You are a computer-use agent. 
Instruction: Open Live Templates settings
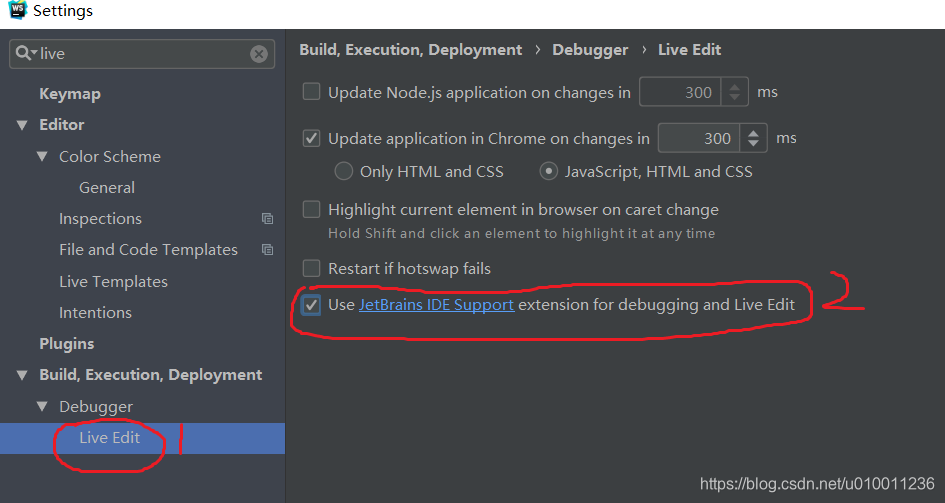tap(113, 281)
